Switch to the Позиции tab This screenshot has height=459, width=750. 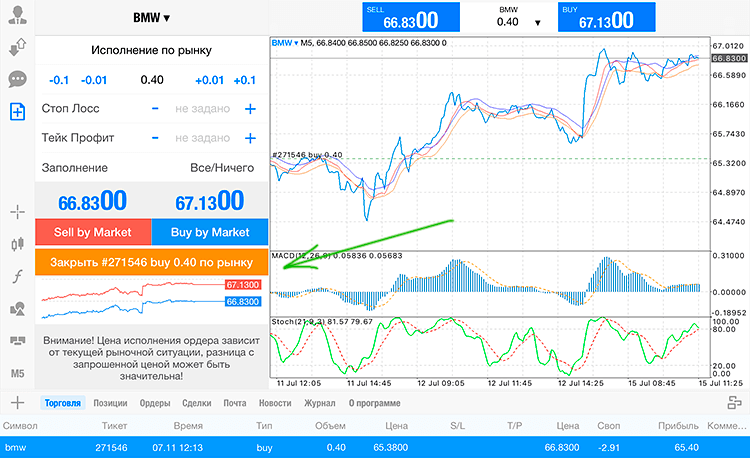click(110, 403)
